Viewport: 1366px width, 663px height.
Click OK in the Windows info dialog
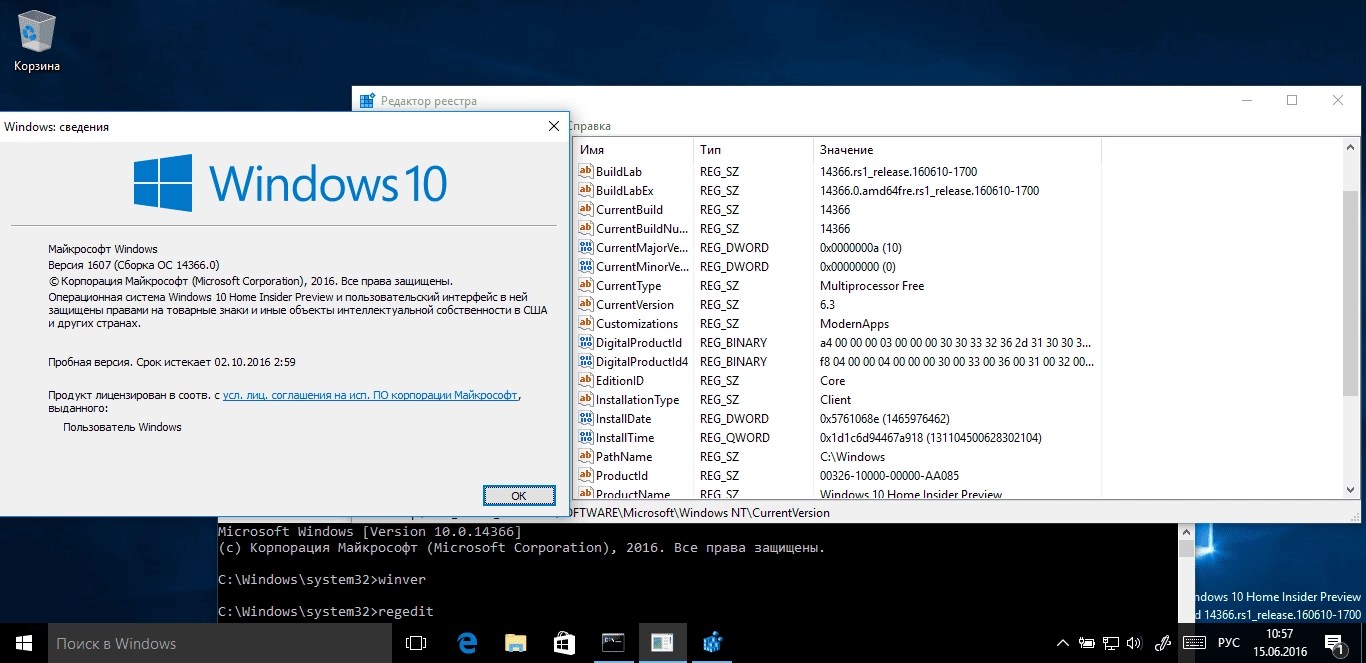pos(518,495)
